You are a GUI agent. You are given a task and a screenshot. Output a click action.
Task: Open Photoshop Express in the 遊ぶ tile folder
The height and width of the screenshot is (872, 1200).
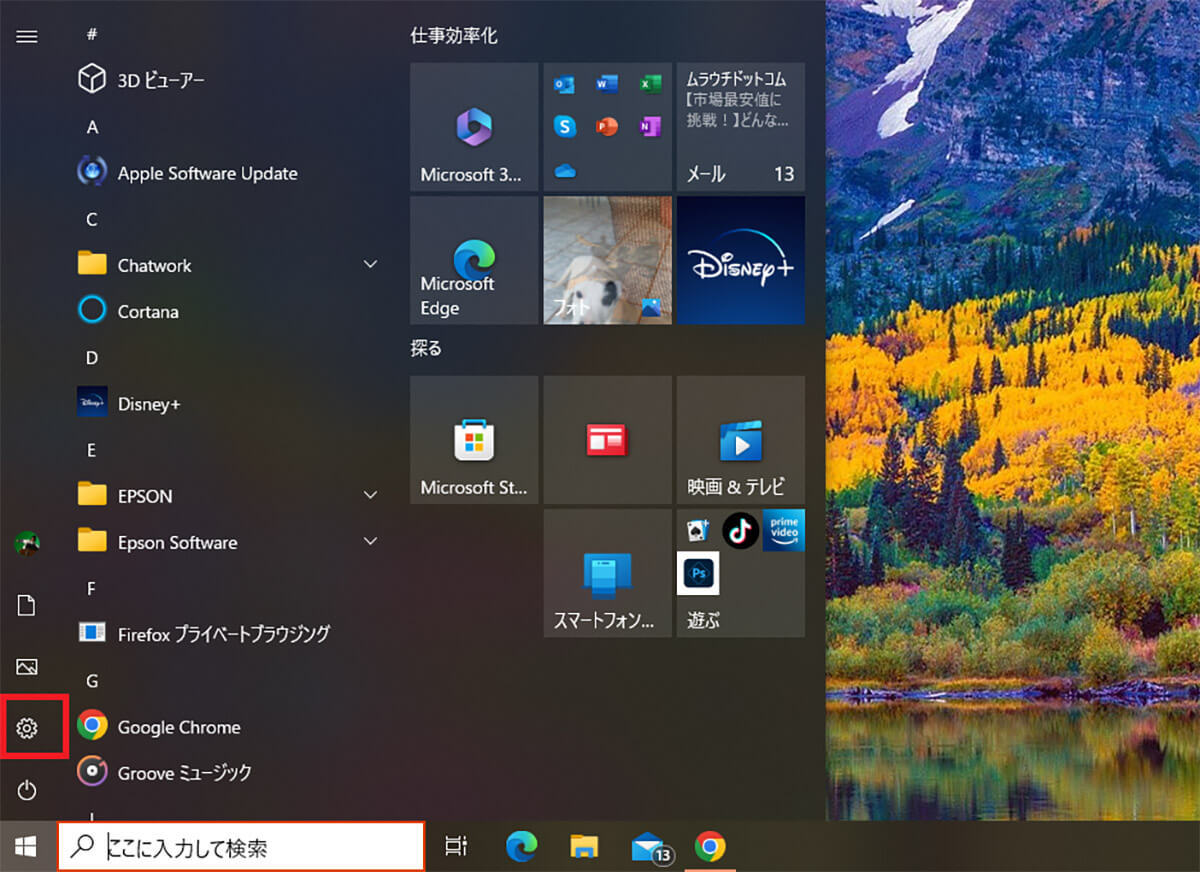pos(698,573)
